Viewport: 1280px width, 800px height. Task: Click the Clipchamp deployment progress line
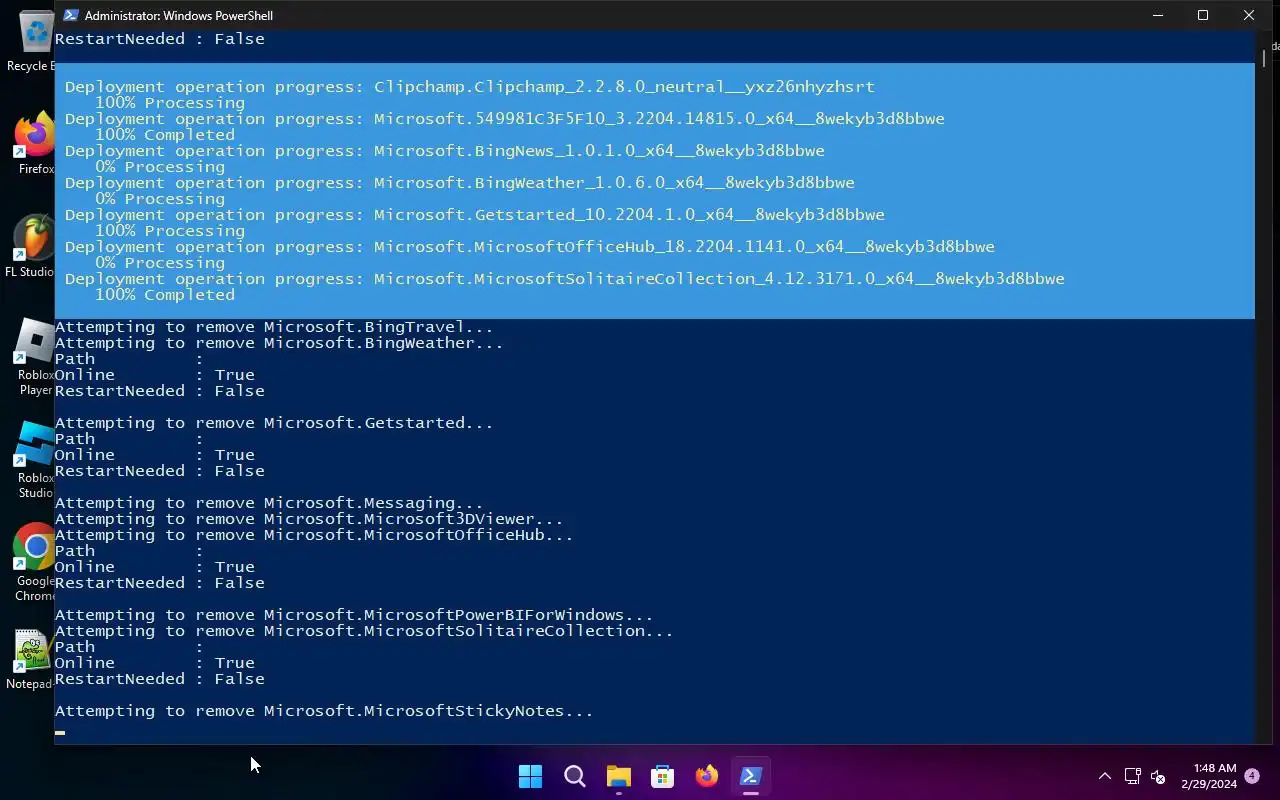[x=470, y=87]
